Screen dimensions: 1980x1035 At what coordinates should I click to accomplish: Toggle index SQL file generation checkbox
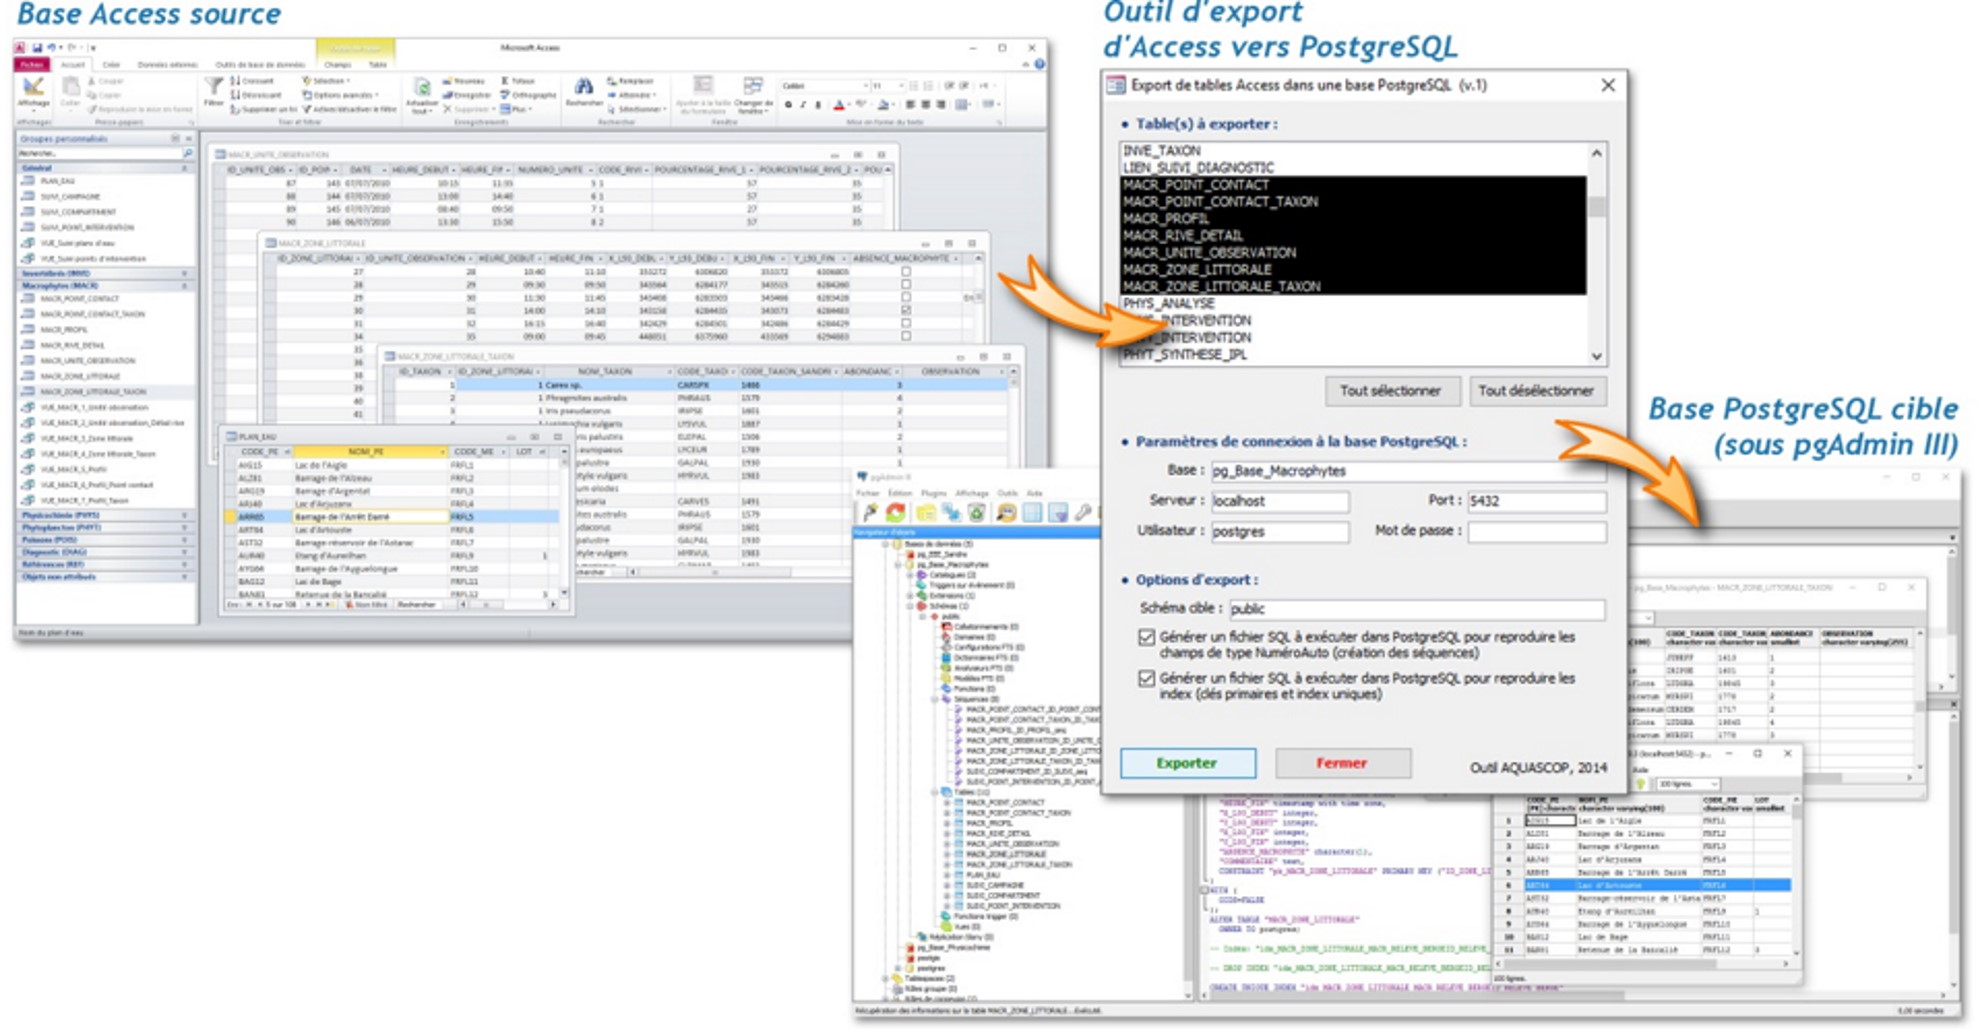[x=1146, y=678]
